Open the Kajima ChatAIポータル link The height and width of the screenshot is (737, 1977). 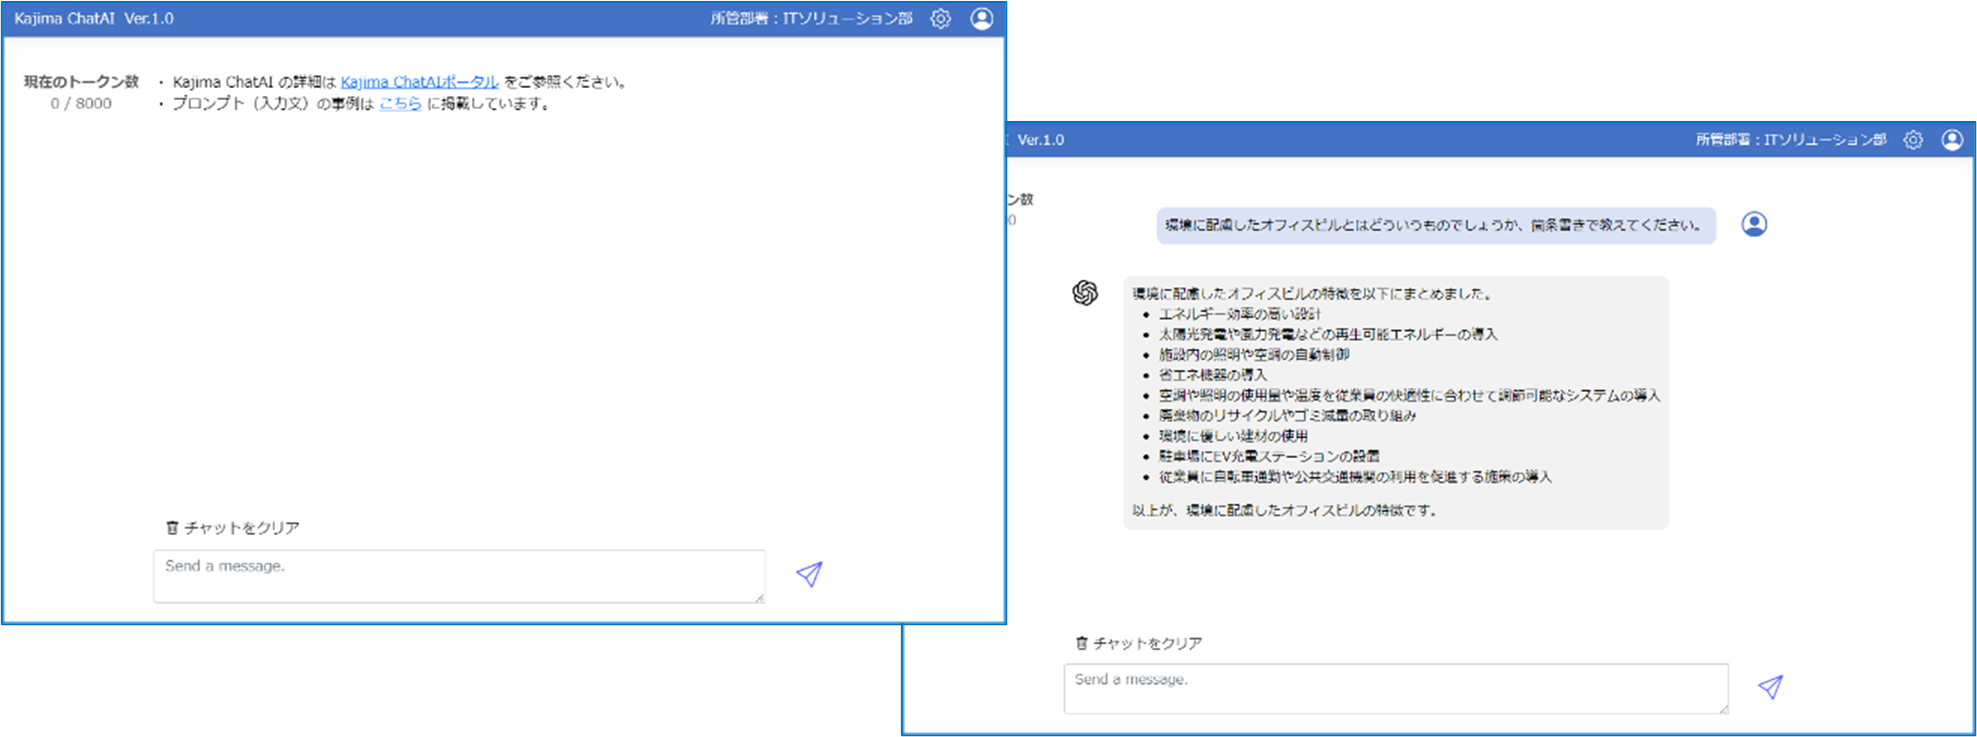419,82
